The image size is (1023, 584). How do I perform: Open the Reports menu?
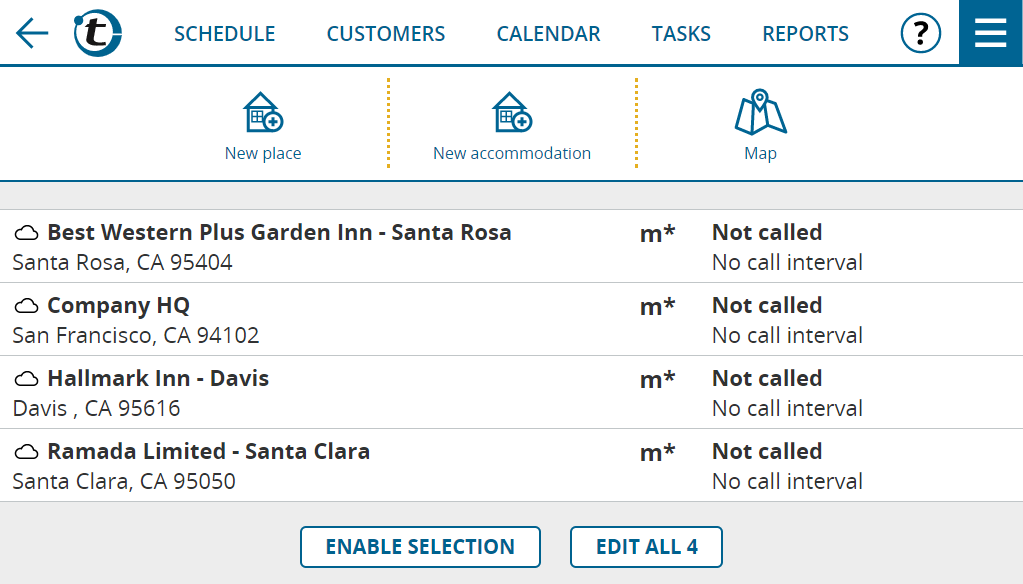point(805,34)
